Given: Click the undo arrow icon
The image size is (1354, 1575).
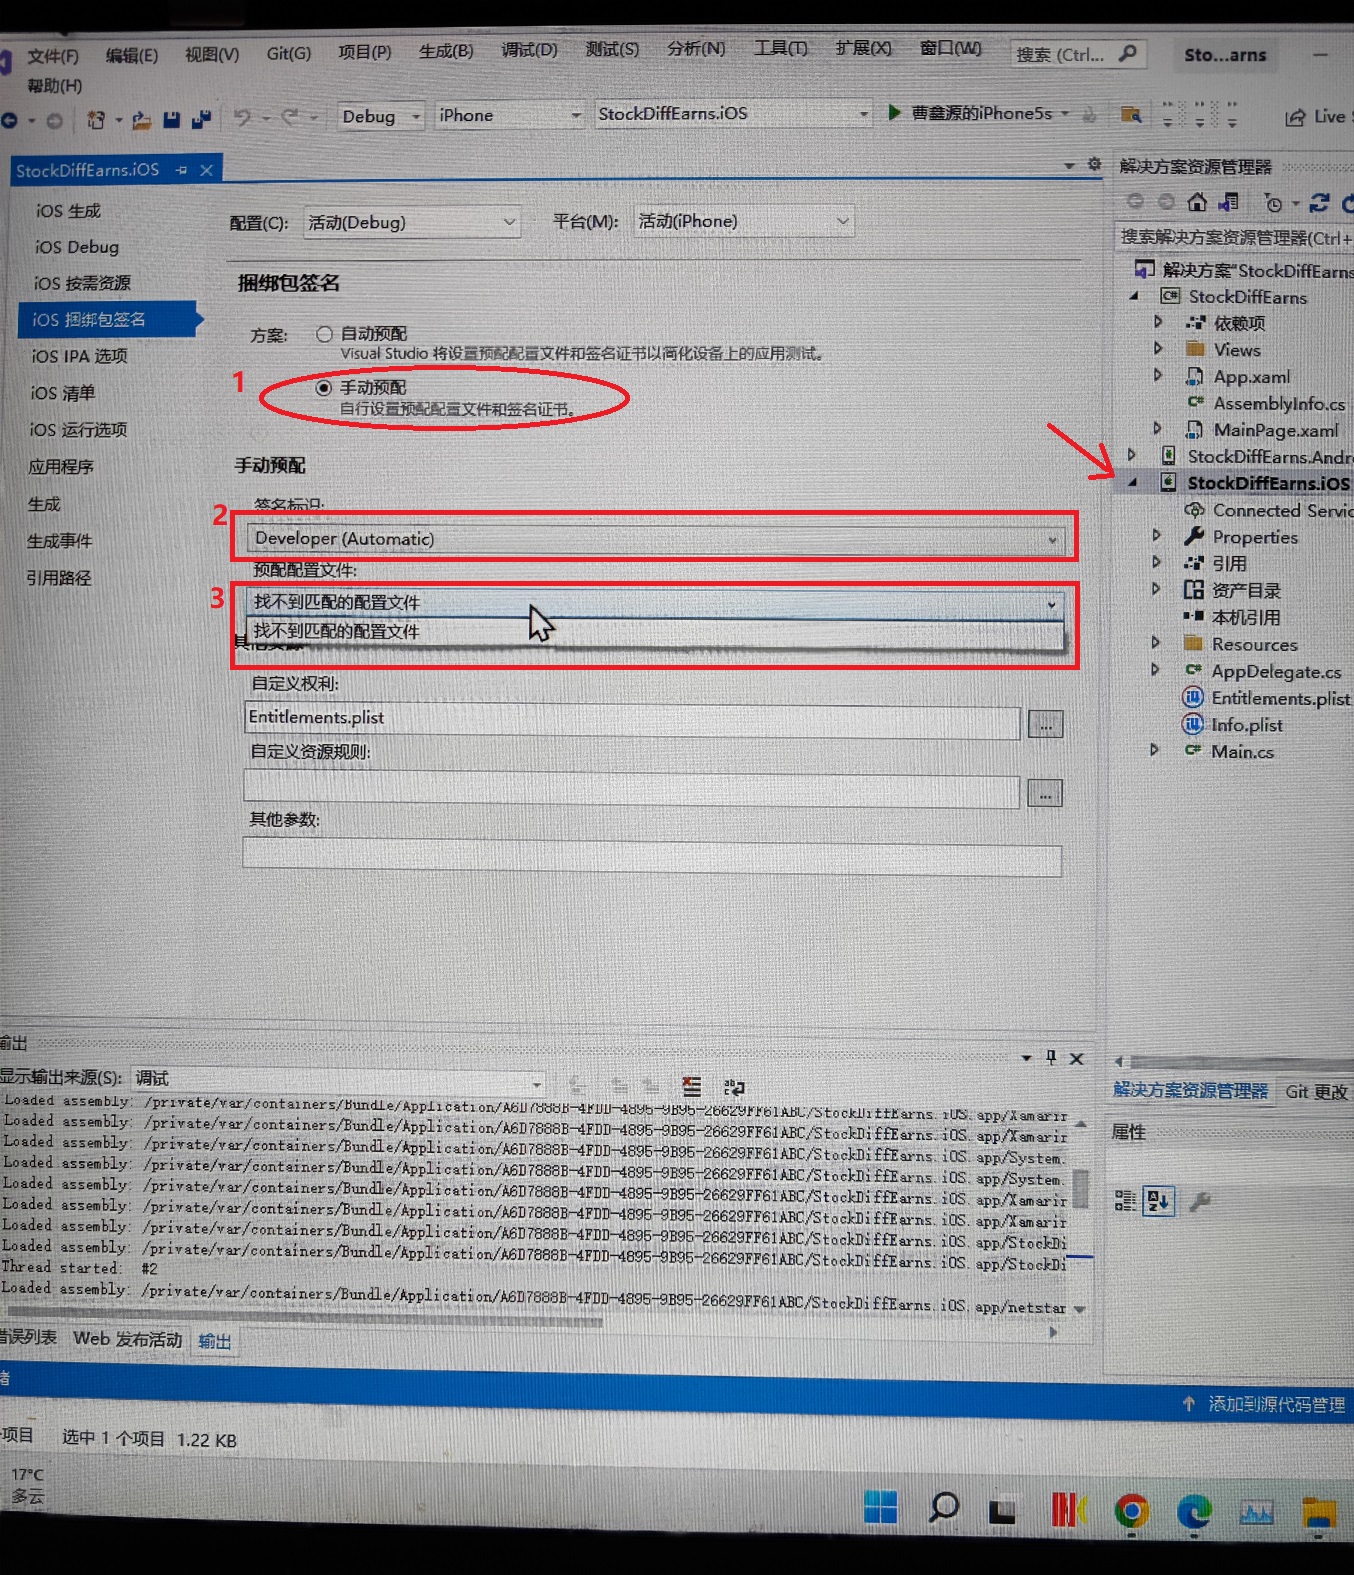Looking at the screenshot, I should pos(242,117).
